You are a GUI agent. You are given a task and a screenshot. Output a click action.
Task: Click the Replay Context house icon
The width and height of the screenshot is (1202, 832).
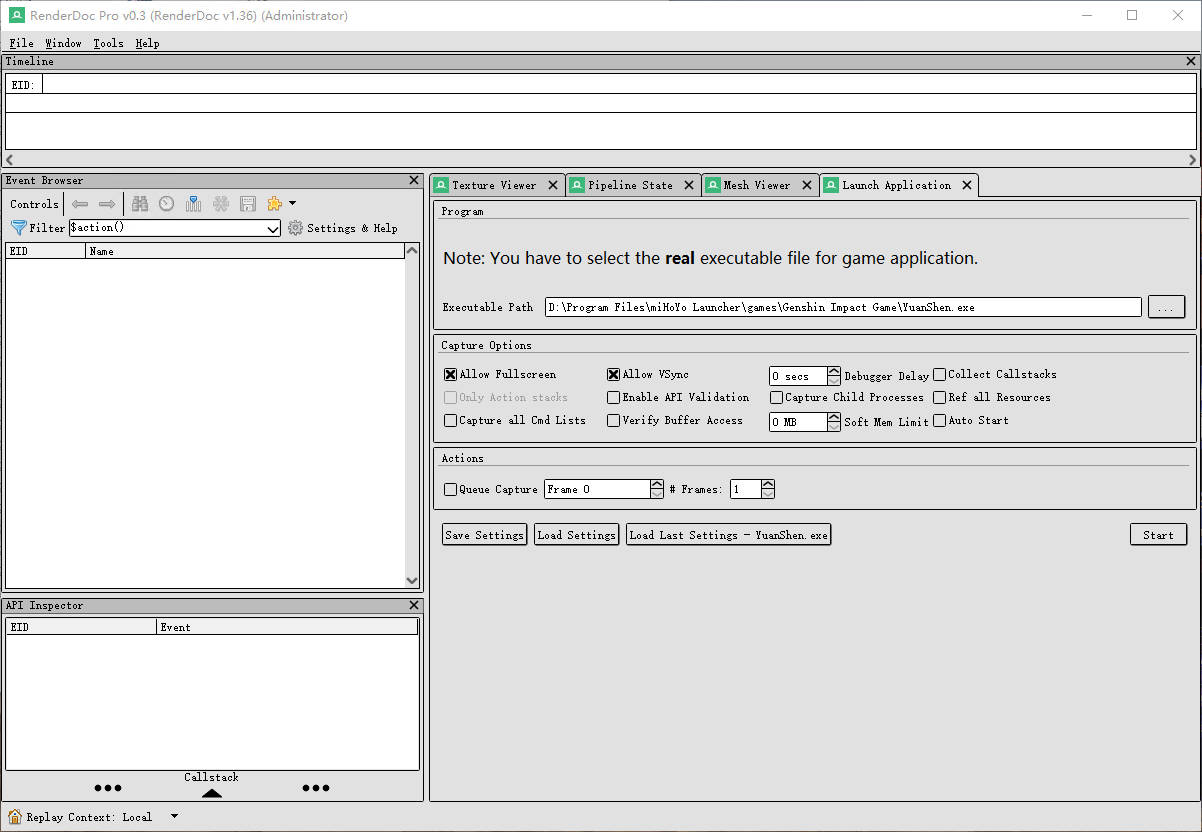click(15, 817)
